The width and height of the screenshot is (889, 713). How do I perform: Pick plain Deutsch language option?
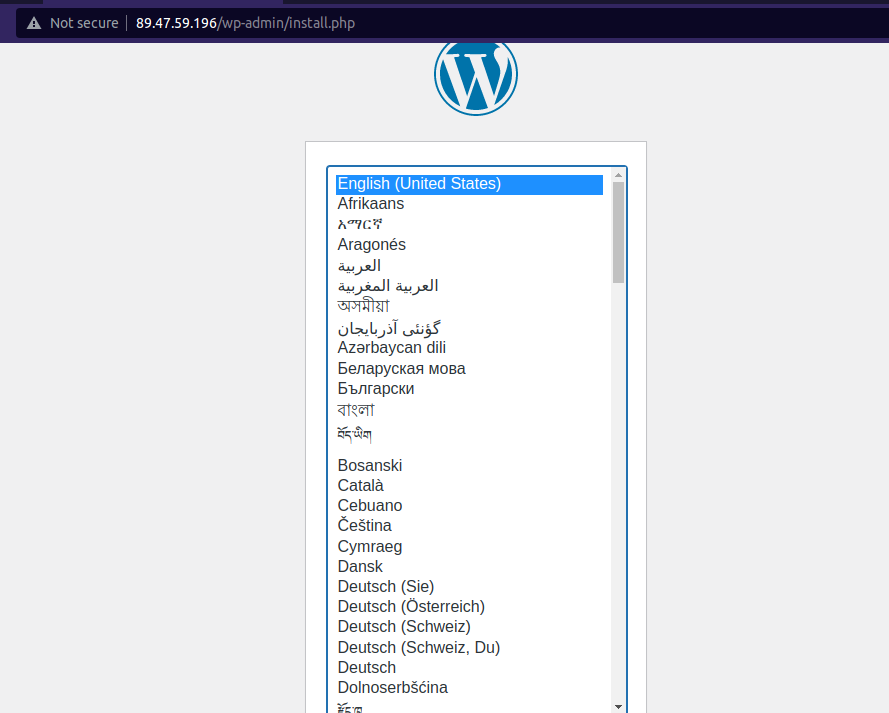click(x=469, y=668)
